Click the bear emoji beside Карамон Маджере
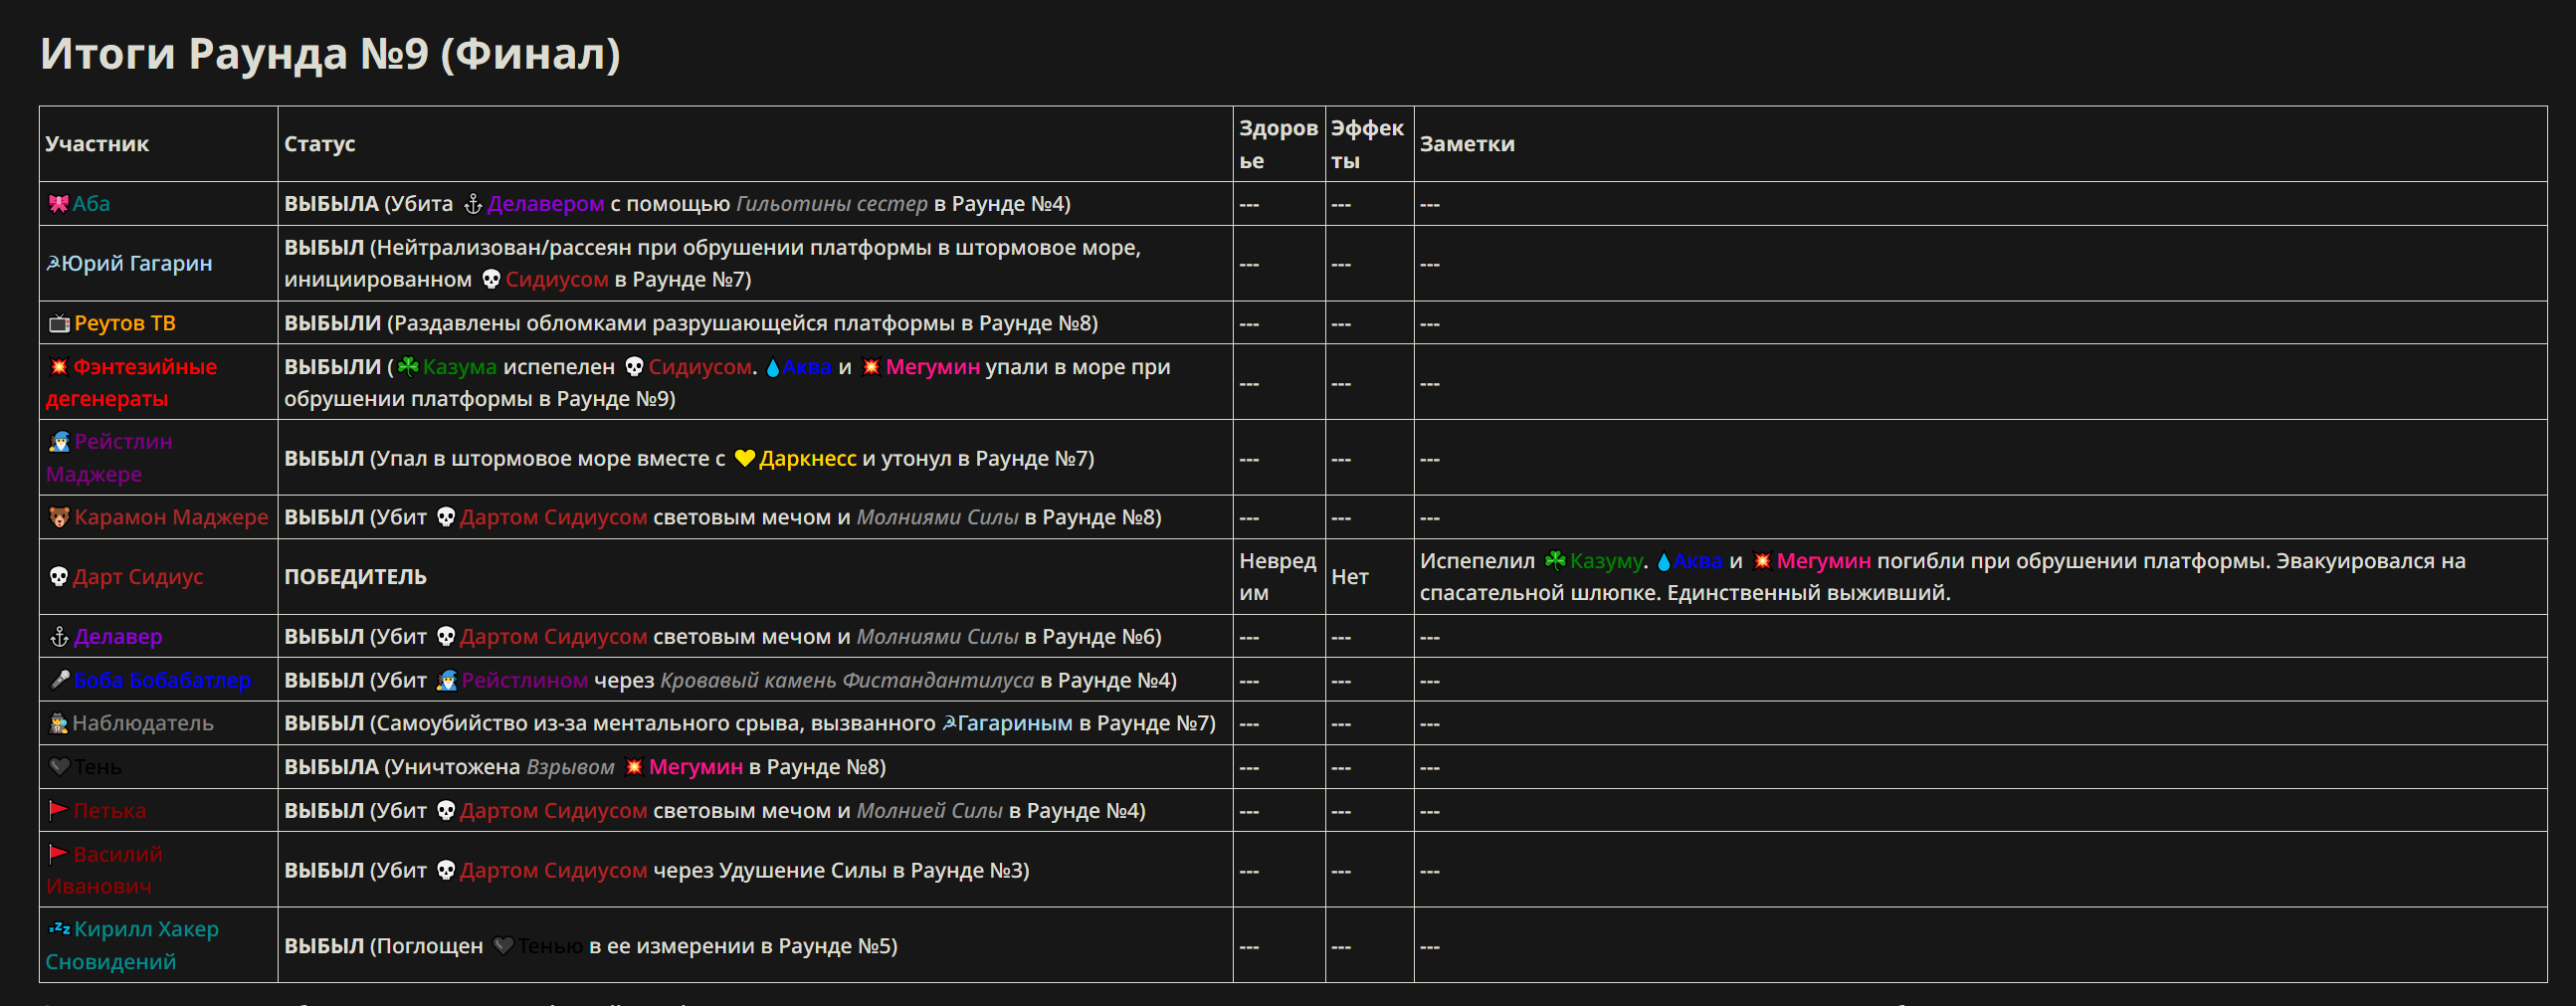 click(59, 518)
